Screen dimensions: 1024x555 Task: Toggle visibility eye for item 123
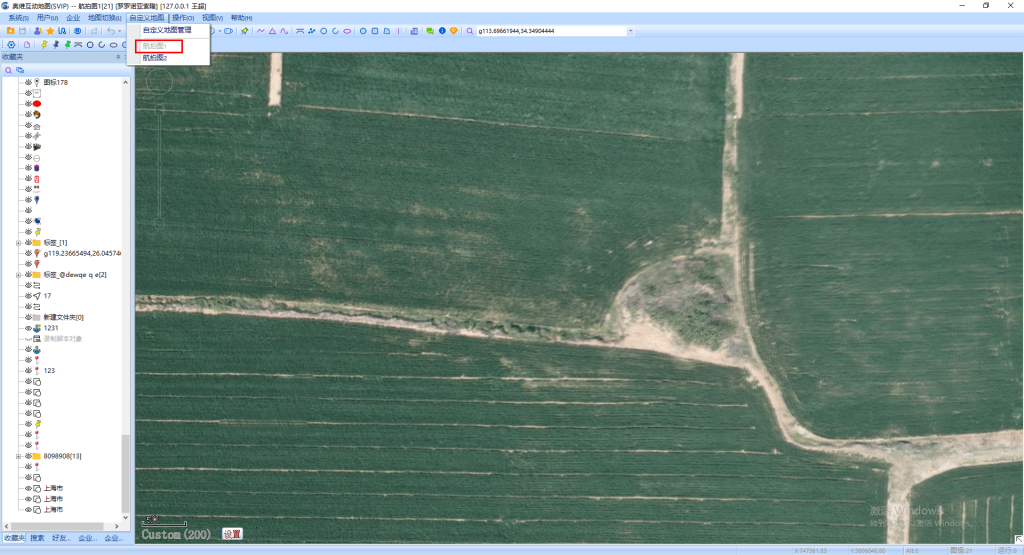pyautogui.click(x=28, y=370)
